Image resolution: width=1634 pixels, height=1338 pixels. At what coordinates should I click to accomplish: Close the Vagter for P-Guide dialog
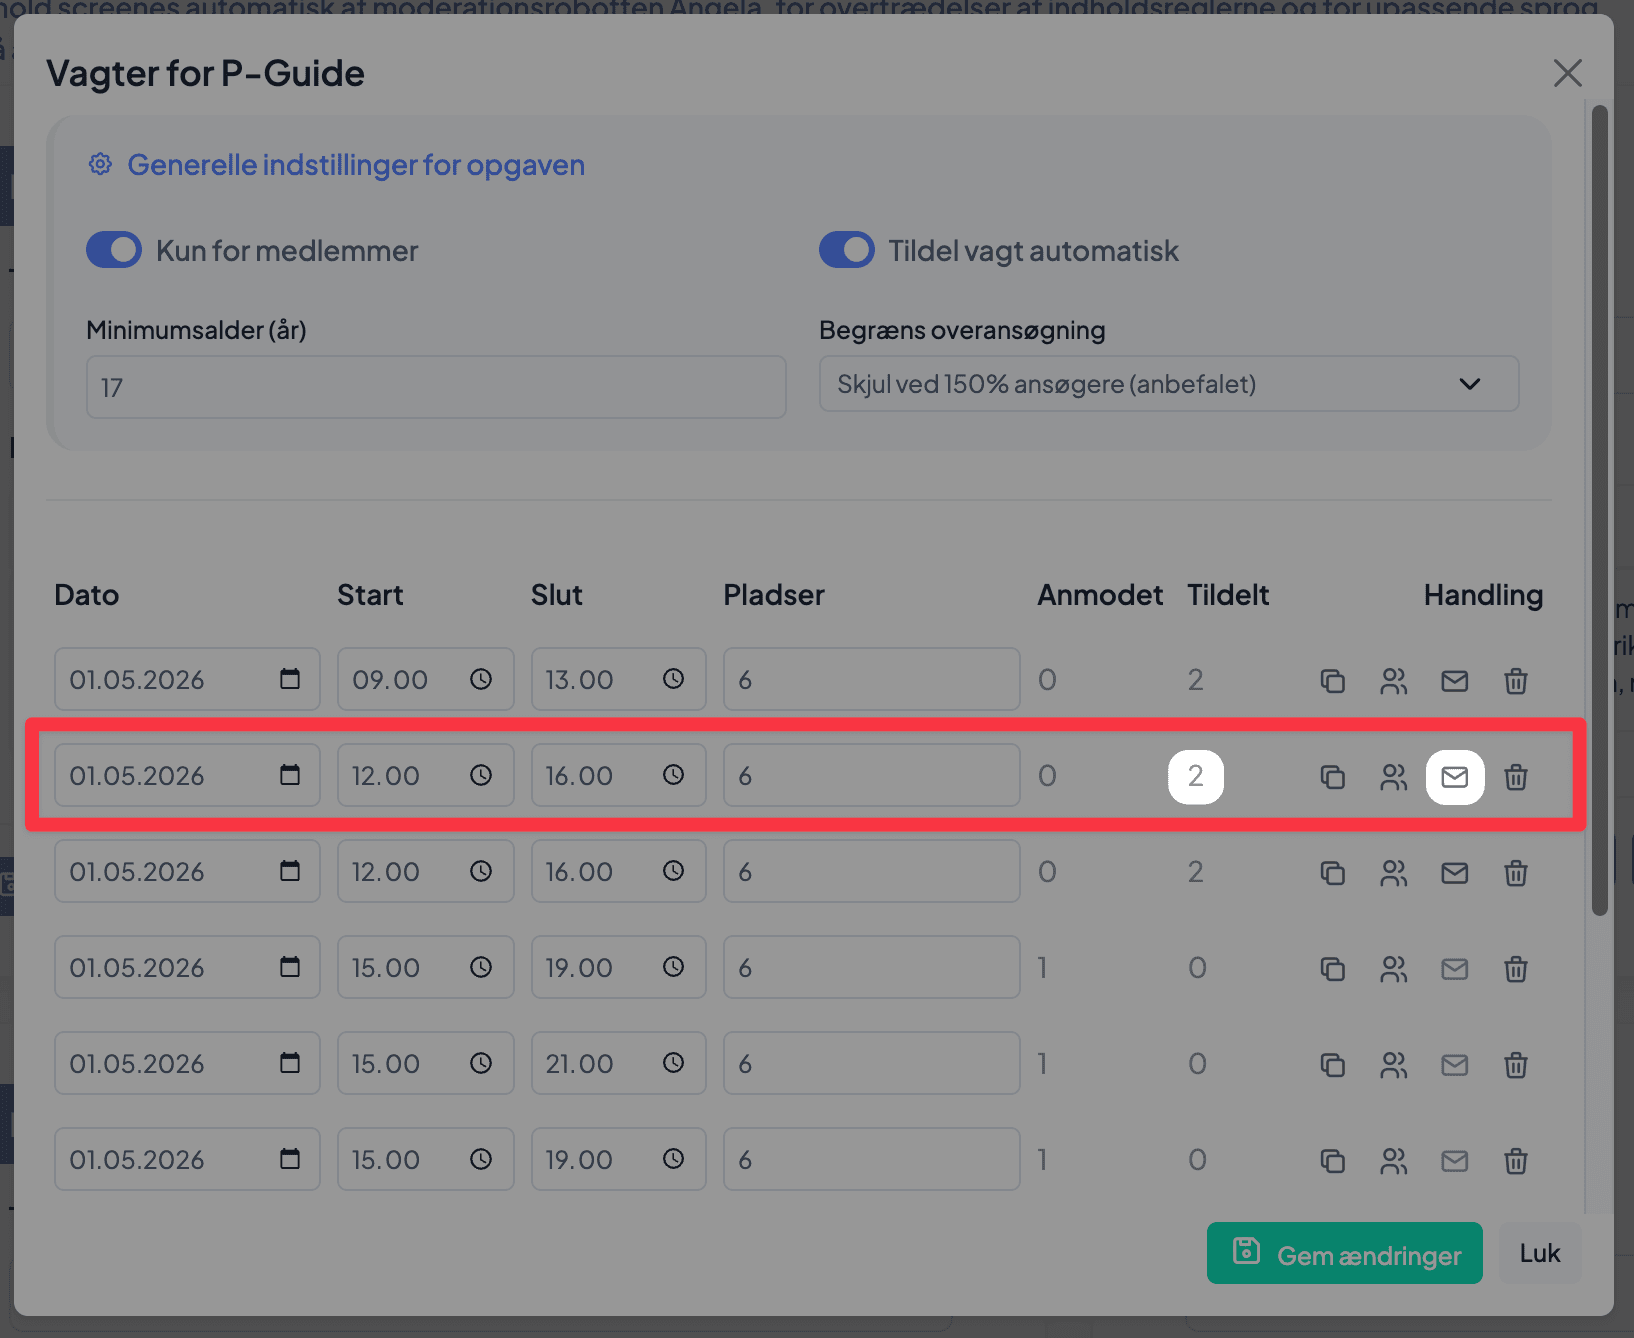click(x=1567, y=72)
